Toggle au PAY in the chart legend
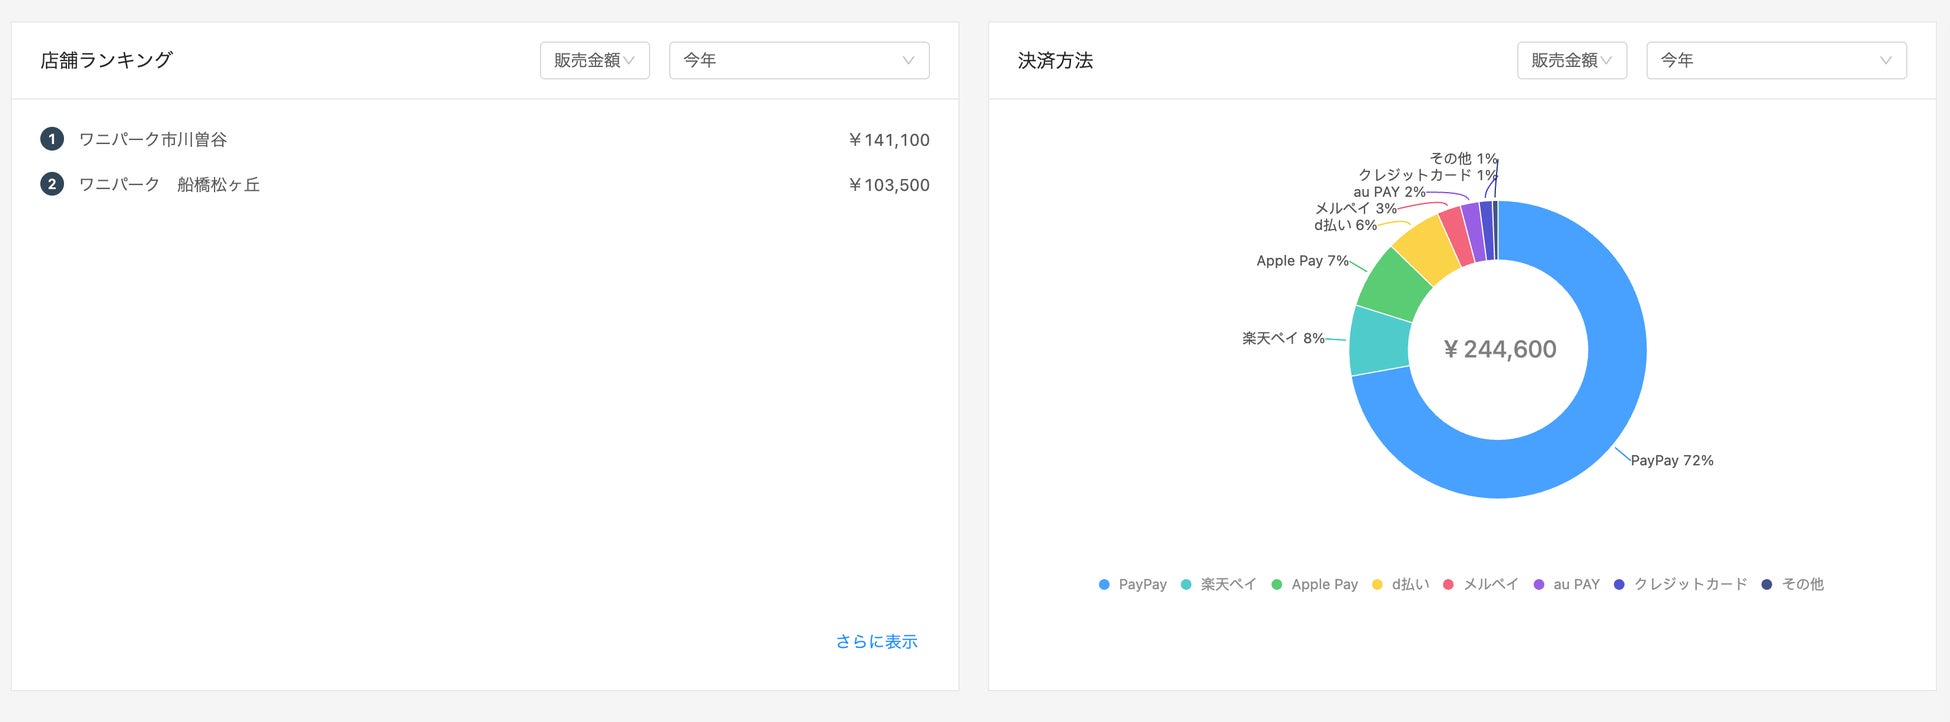The width and height of the screenshot is (1950, 722). (1567, 584)
